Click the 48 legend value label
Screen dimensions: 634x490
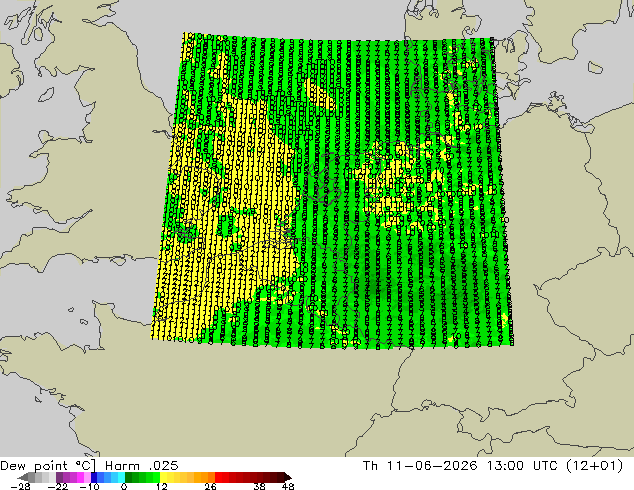coord(288,486)
